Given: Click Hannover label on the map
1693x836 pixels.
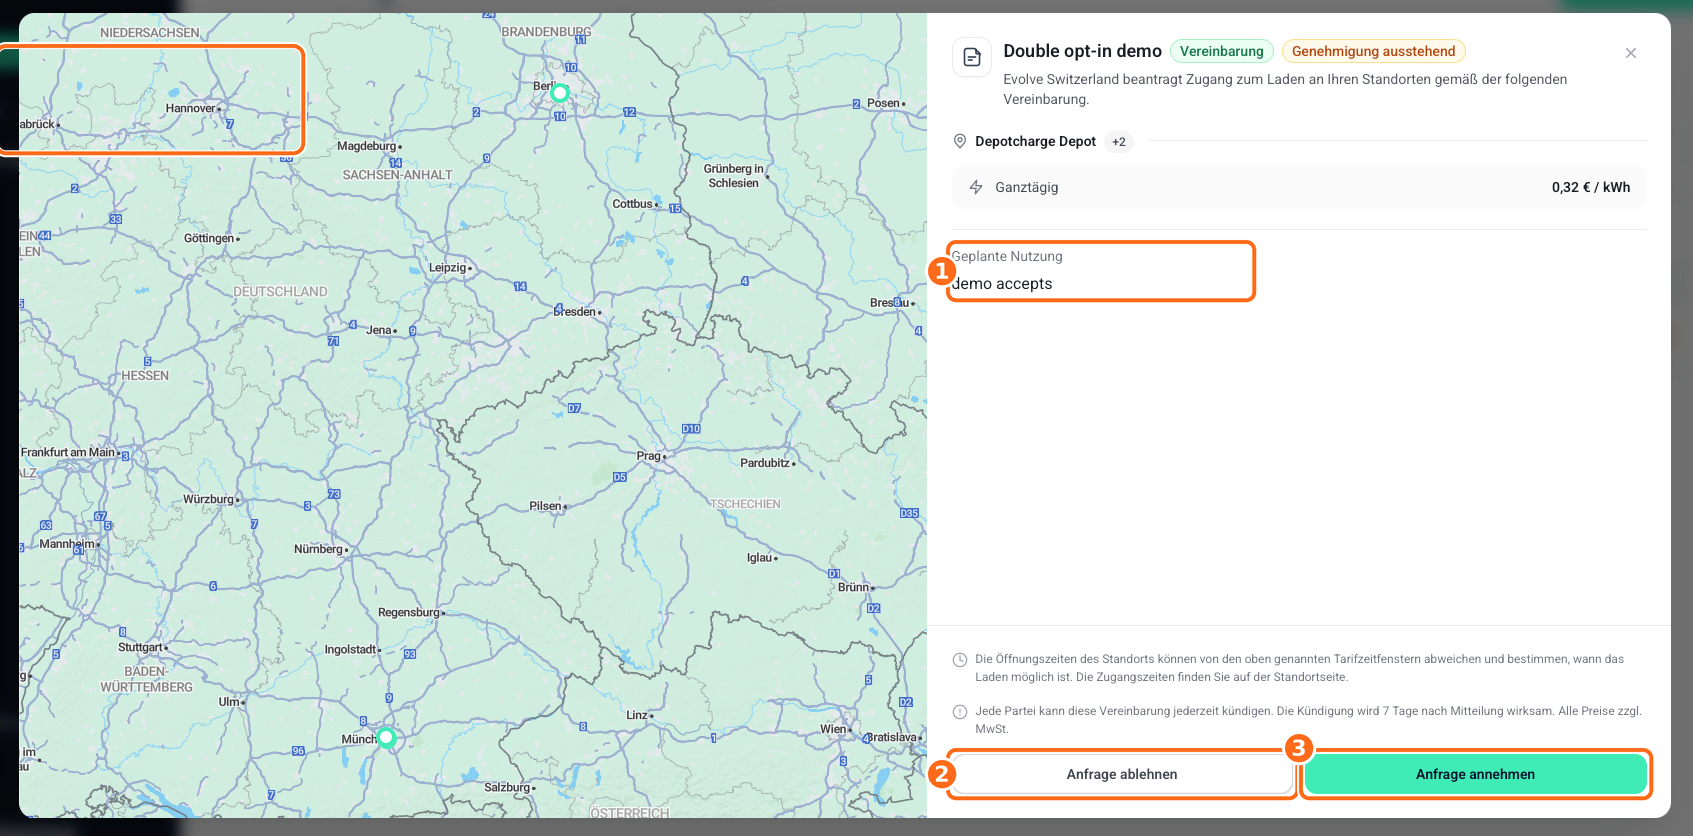Looking at the screenshot, I should click(191, 108).
